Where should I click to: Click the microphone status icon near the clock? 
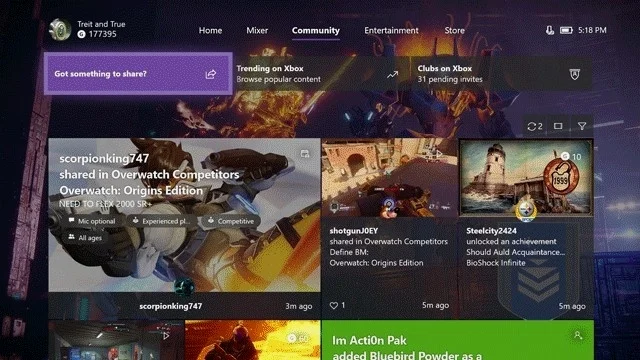click(x=550, y=30)
